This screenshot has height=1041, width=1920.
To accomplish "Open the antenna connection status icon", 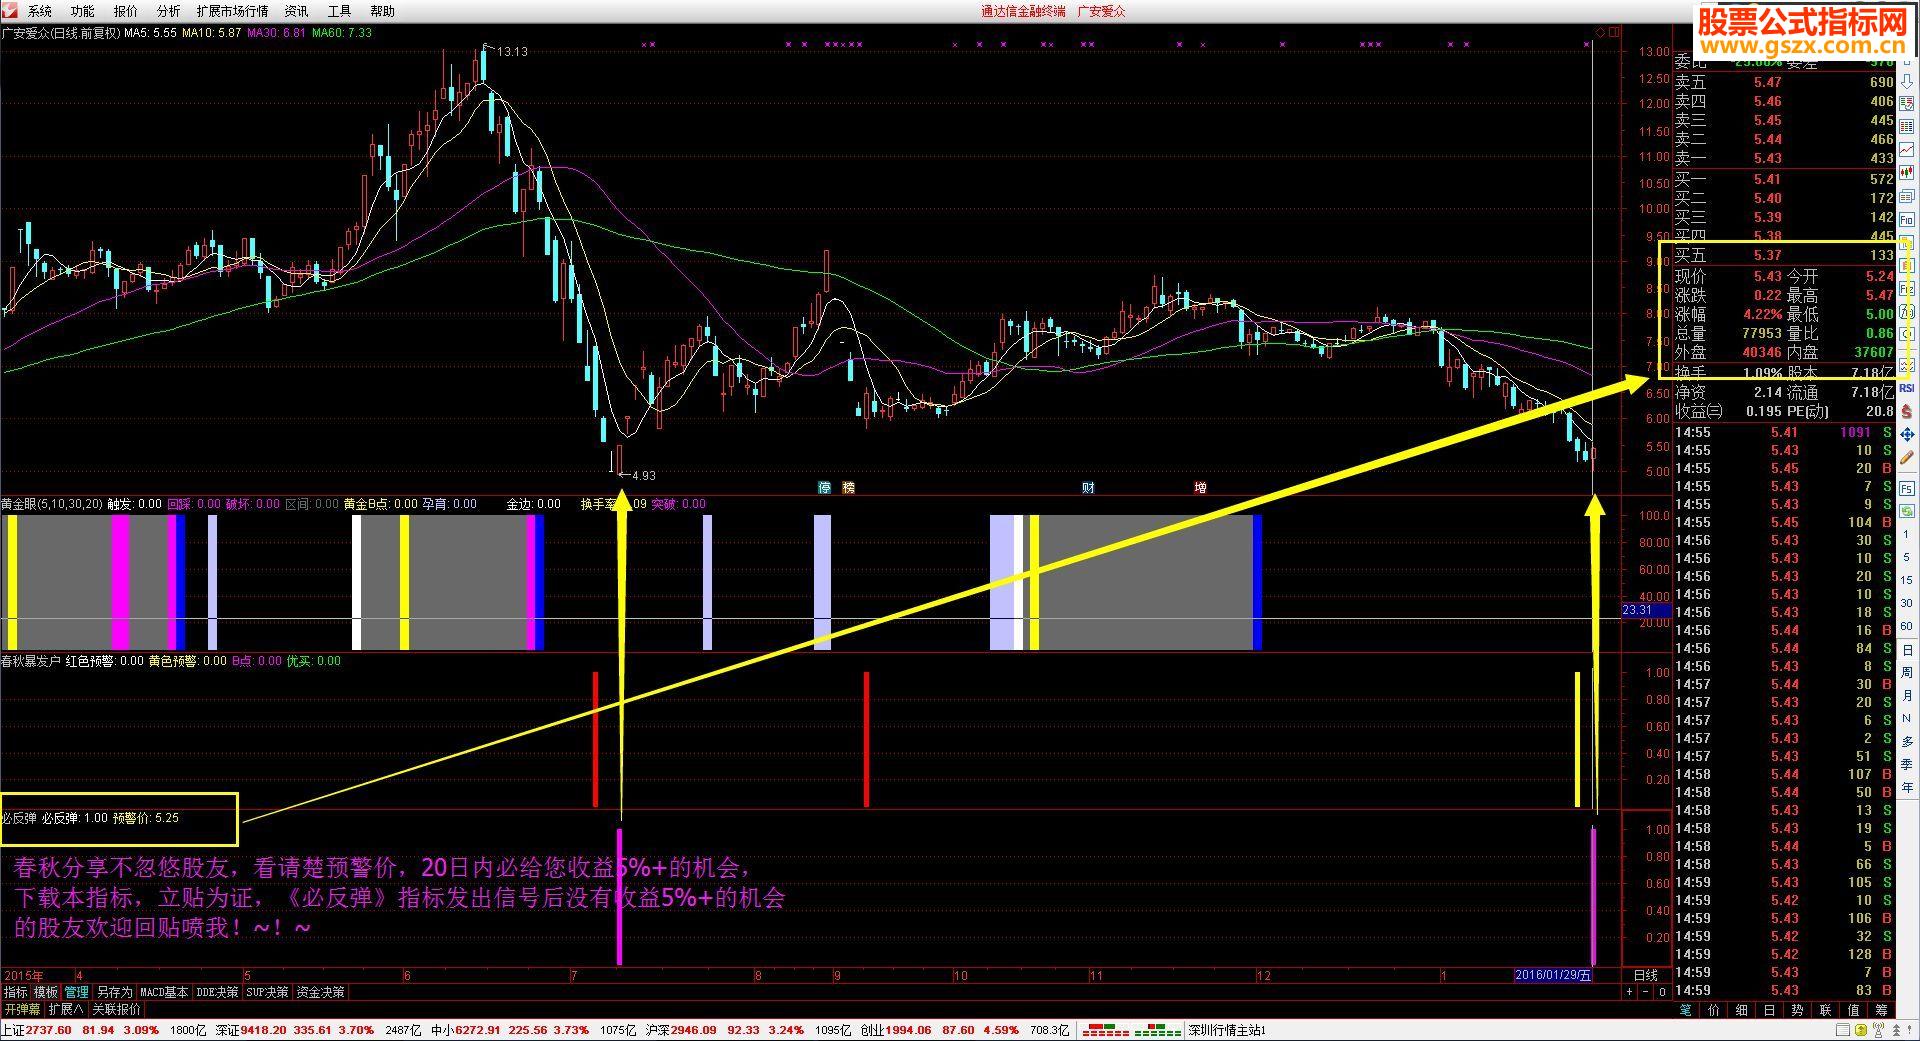I will point(1879,1030).
